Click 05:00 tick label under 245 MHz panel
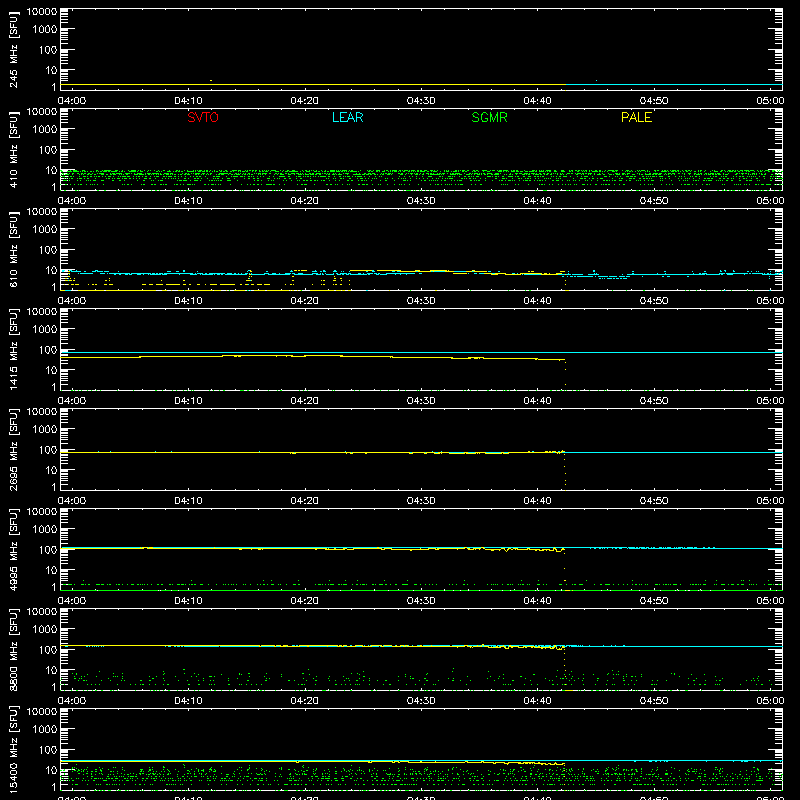Viewport: 800px width, 800px height. pos(770,101)
